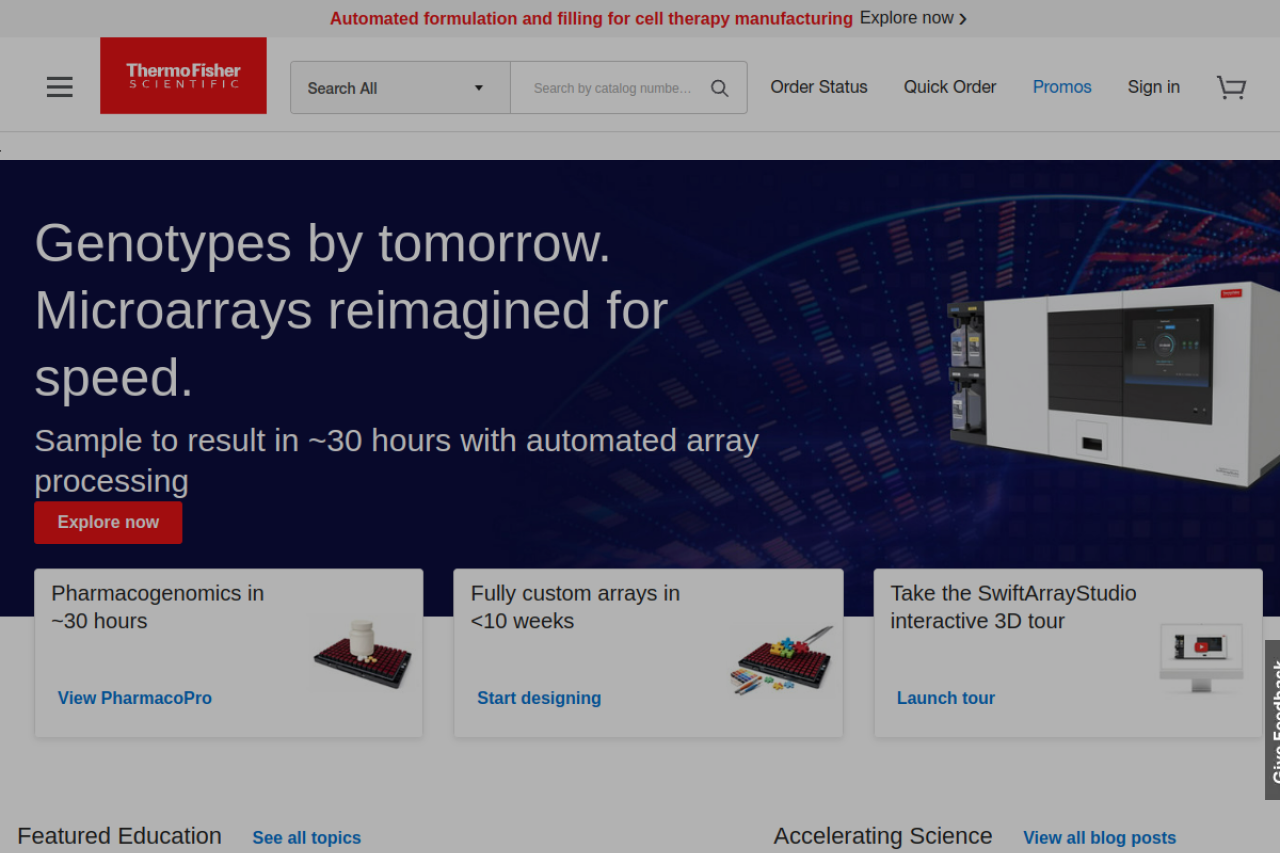Image resolution: width=1280 pixels, height=853 pixels.
Task: Open View all blog posts link
Action: [1099, 838]
